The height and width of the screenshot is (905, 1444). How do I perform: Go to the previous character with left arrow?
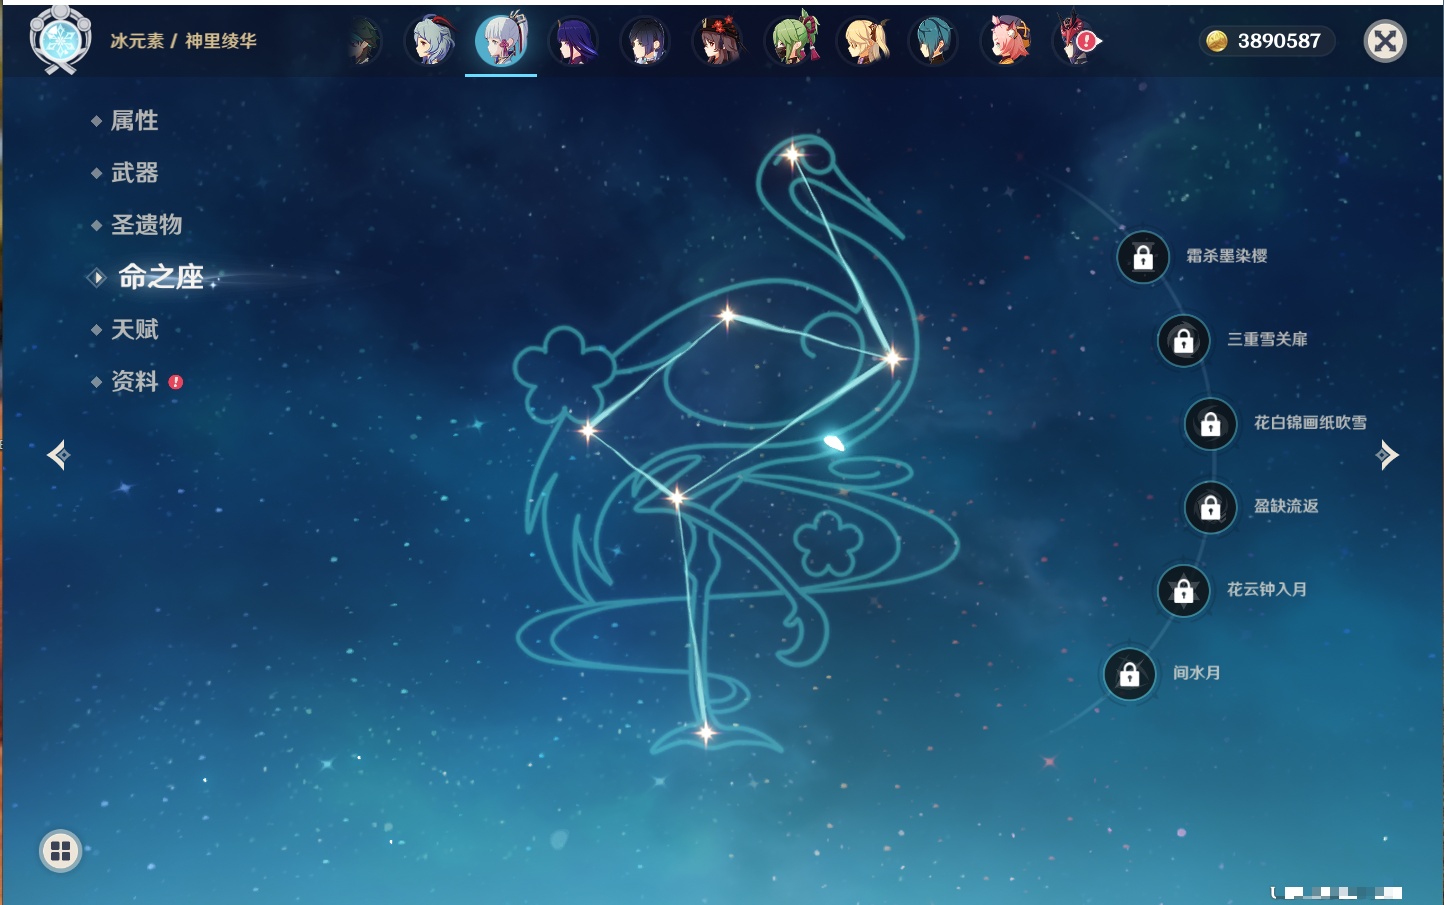[x=58, y=455]
